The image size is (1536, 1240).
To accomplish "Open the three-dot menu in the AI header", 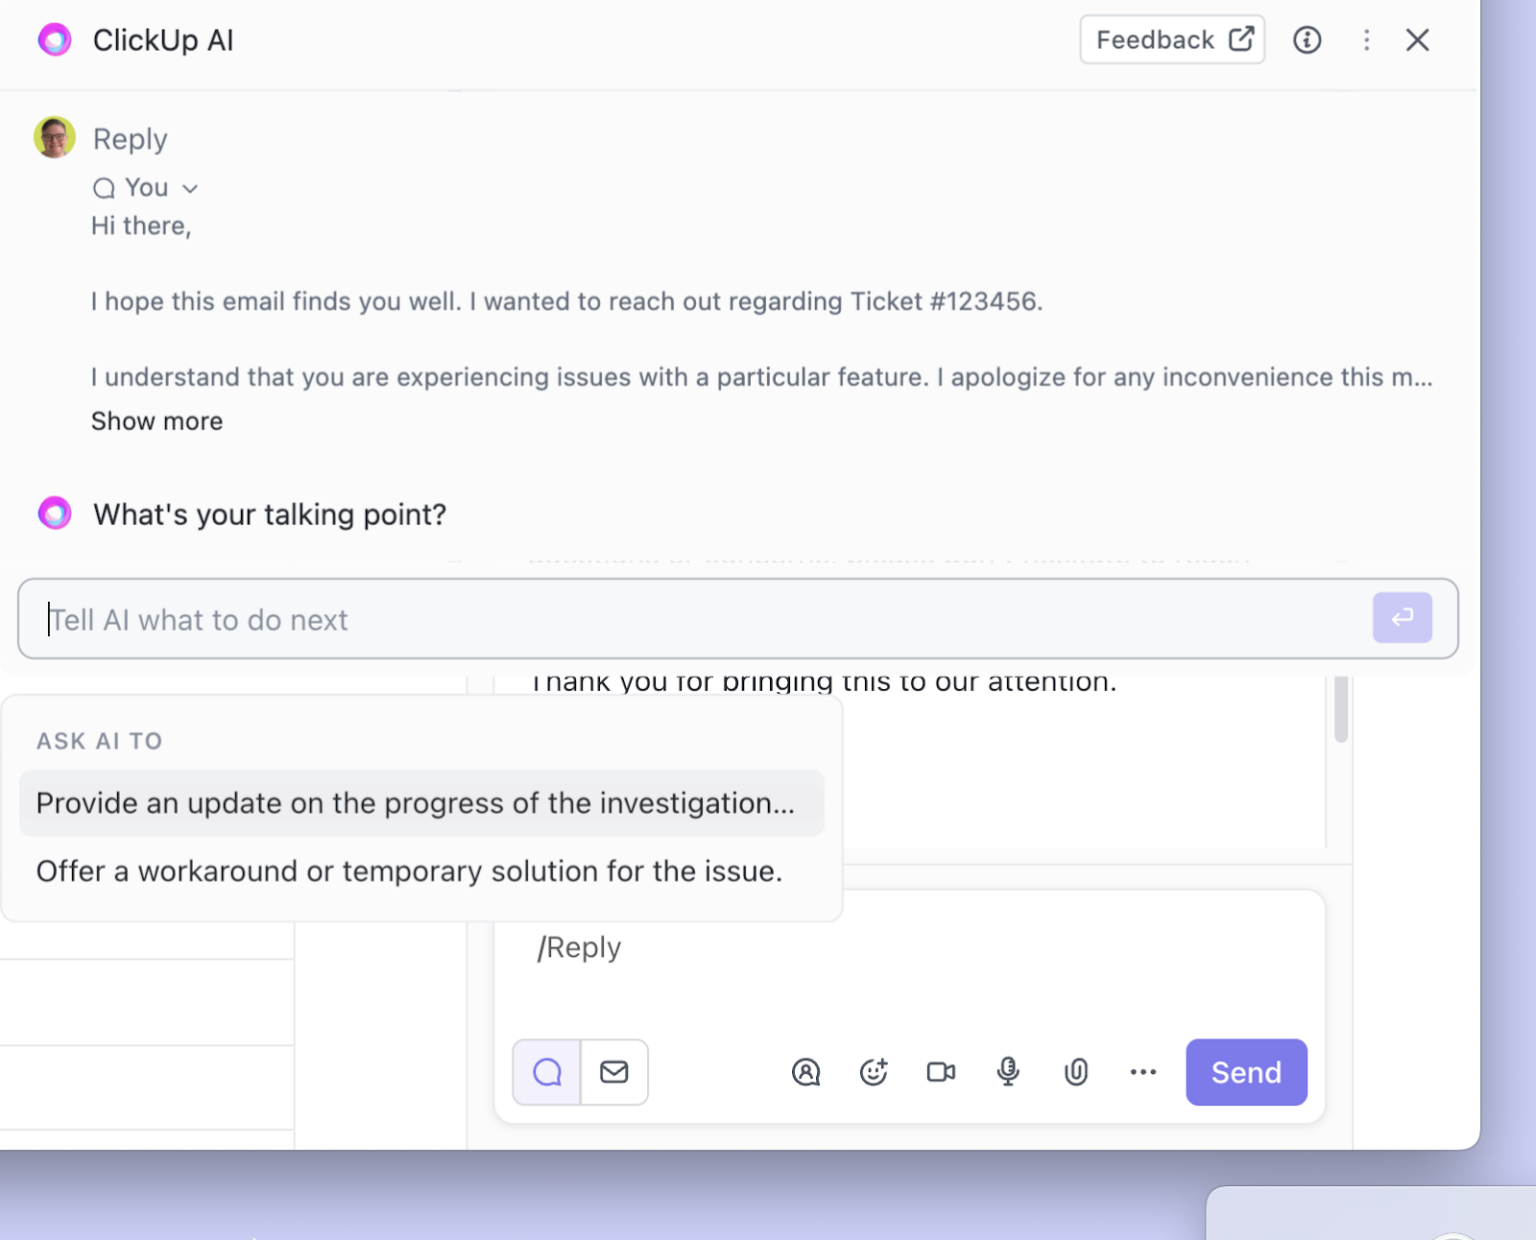I will coord(1366,40).
